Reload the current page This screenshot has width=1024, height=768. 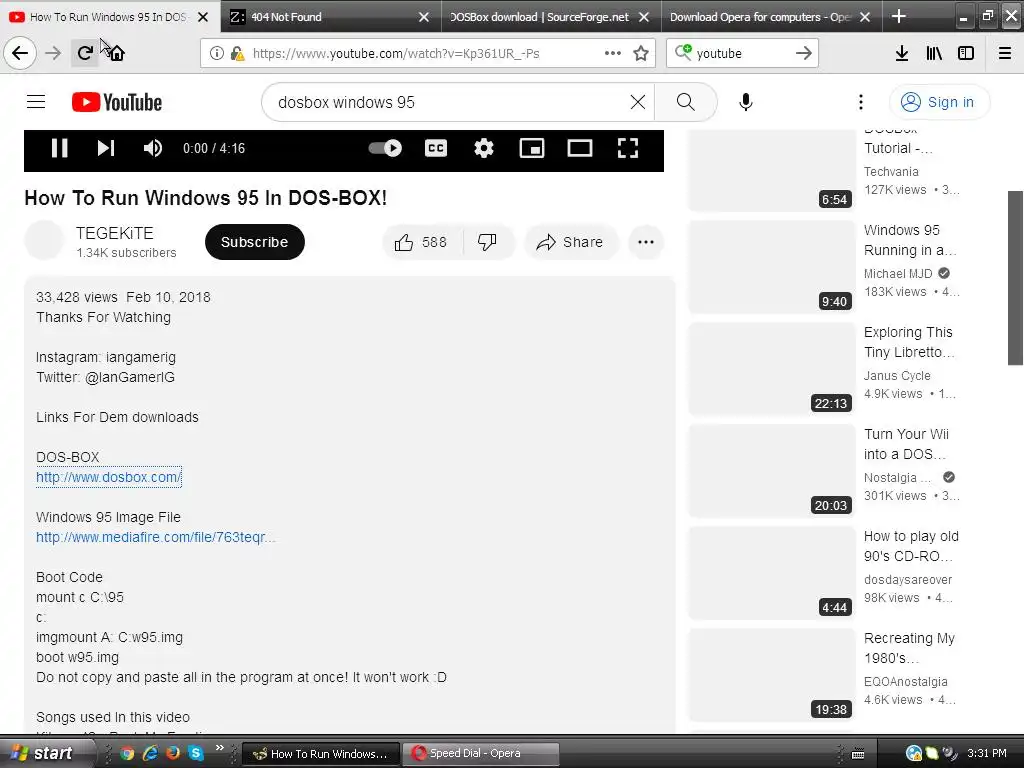pos(85,53)
